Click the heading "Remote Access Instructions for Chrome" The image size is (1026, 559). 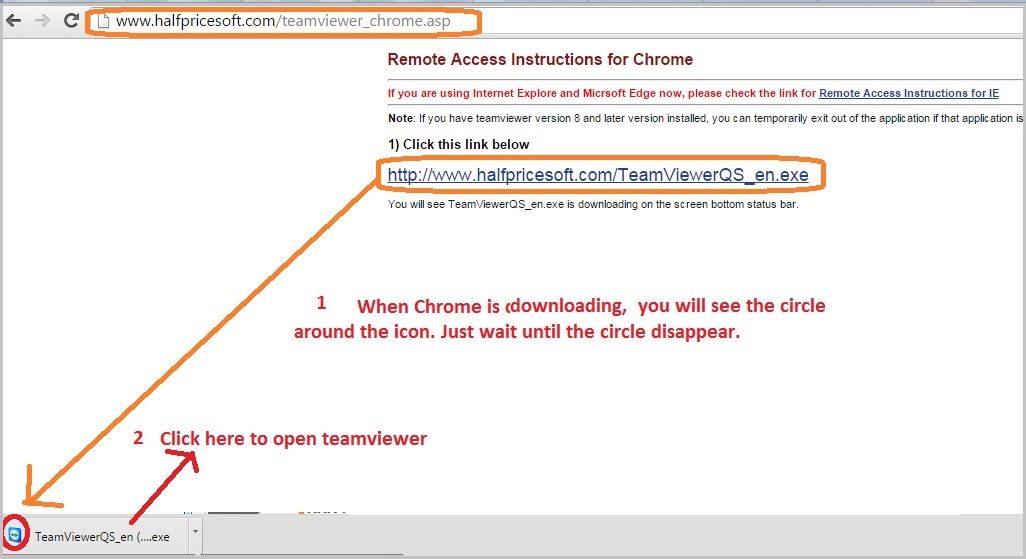(x=540, y=59)
